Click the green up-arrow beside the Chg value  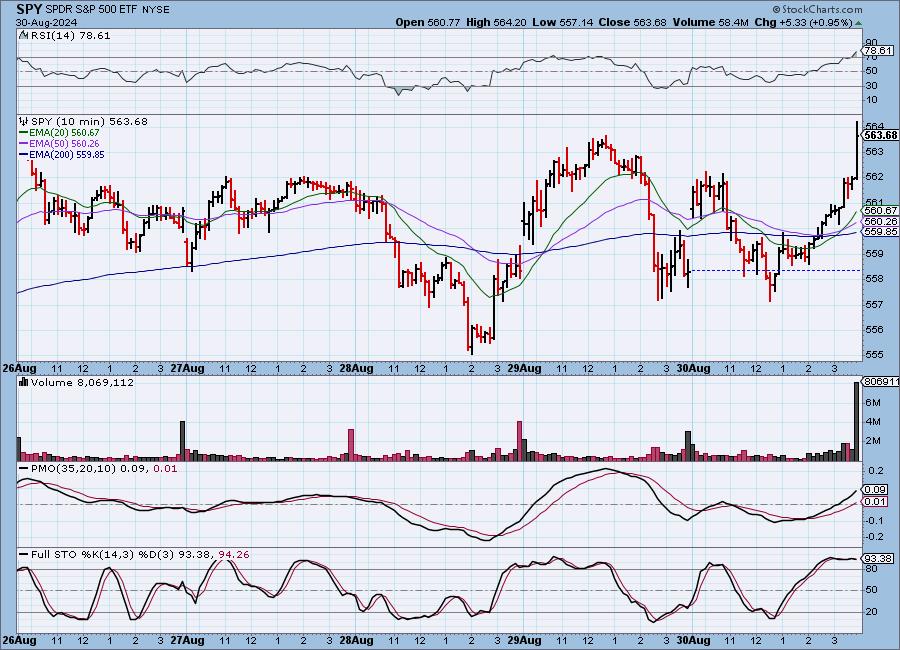coord(858,24)
